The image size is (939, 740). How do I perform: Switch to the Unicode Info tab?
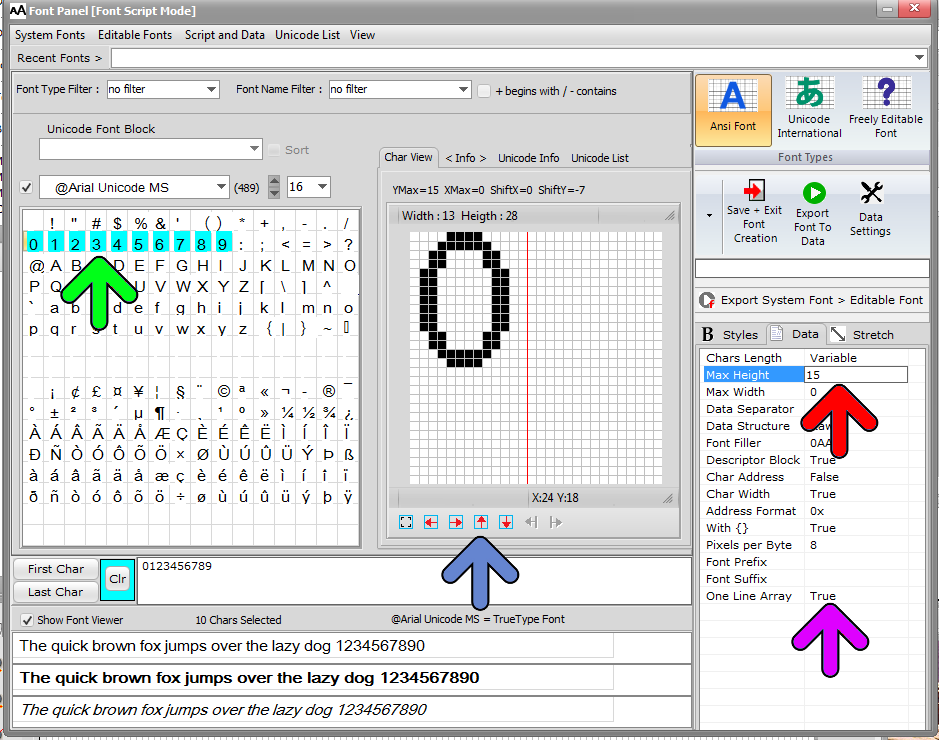[529, 158]
